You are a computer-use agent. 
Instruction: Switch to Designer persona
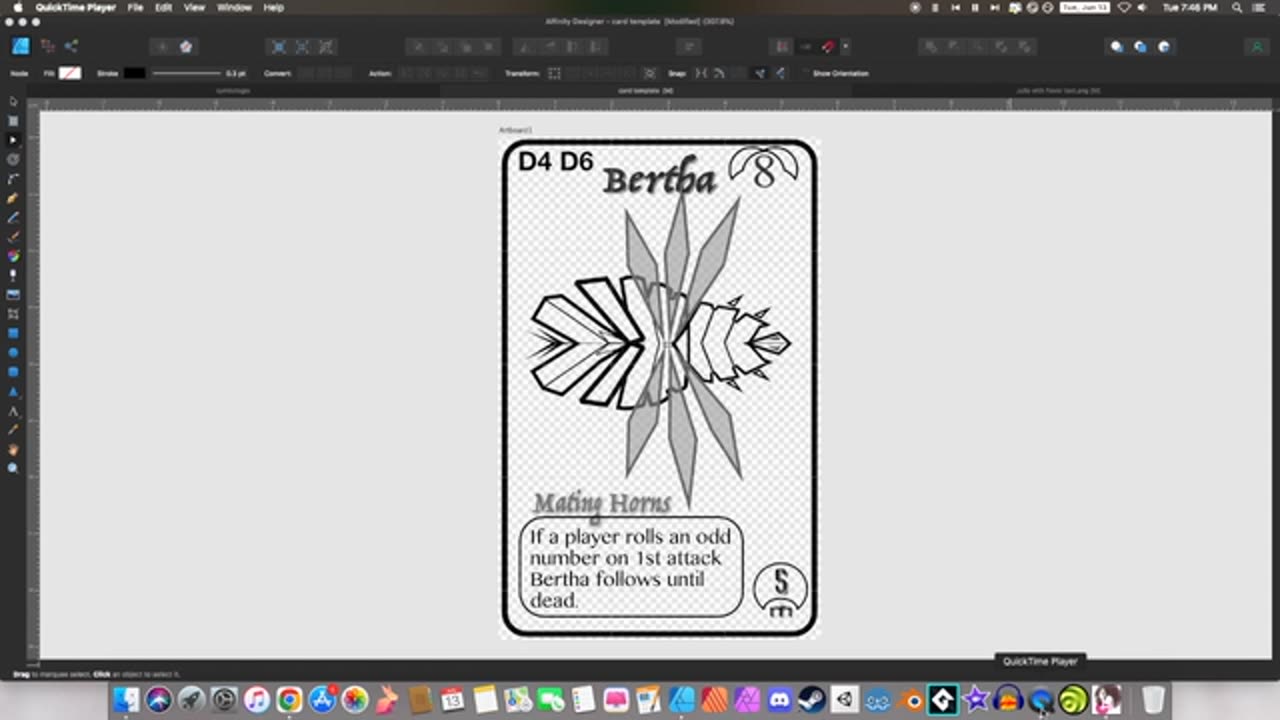pos(20,46)
